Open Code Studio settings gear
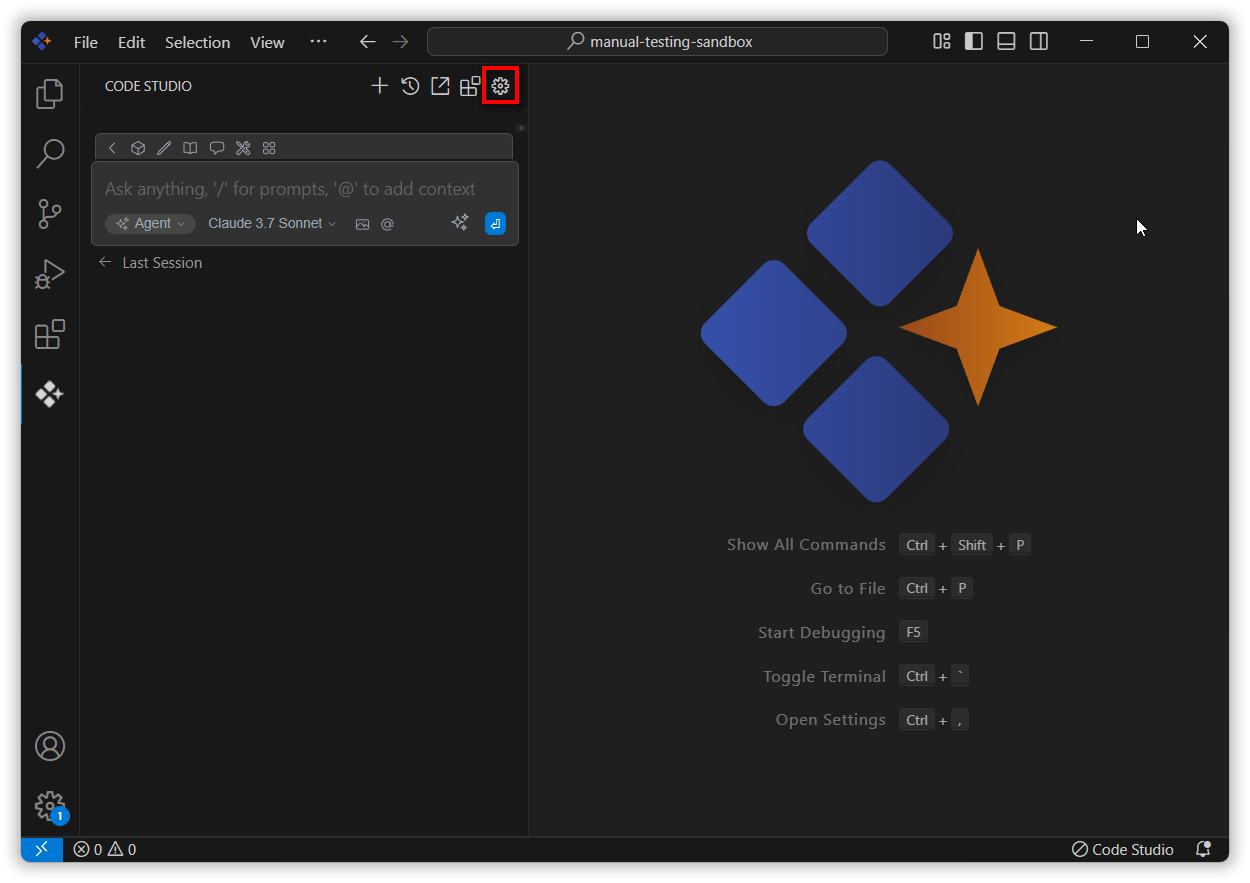Image resolution: width=1250 pixels, height=883 pixels. tap(501, 86)
